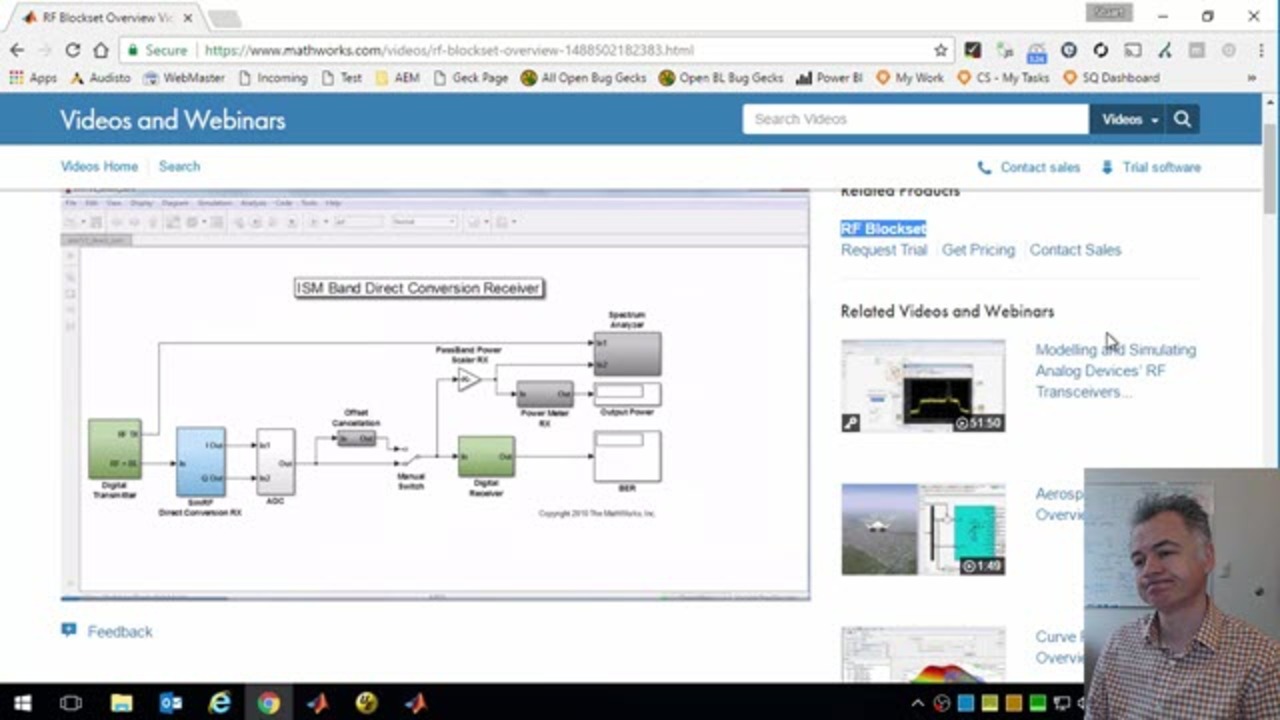This screenshot has width=1280, height=720.
Task: Click the video progress bar
Action: tap(435, 598)
